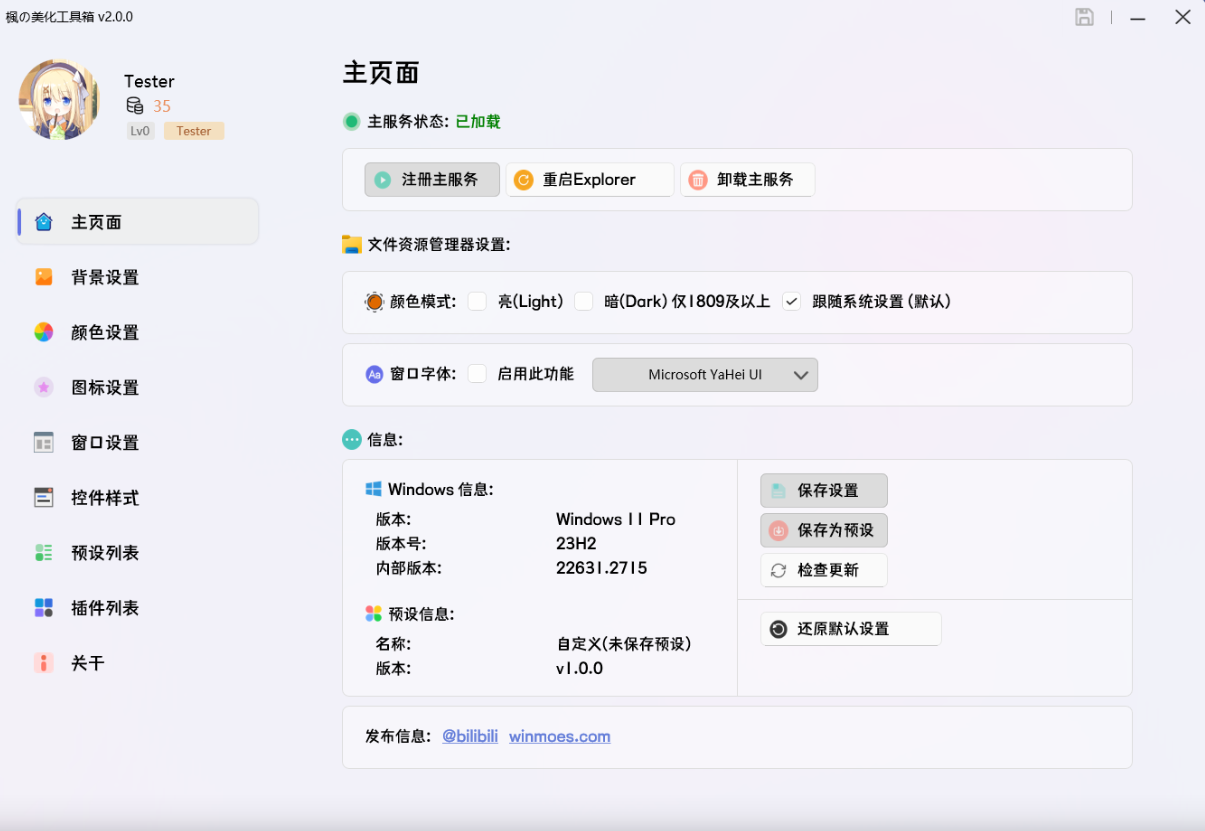1205x831 pixels.
Task: Click the v1.0.0 preset version
Action: tap(580, 668)
